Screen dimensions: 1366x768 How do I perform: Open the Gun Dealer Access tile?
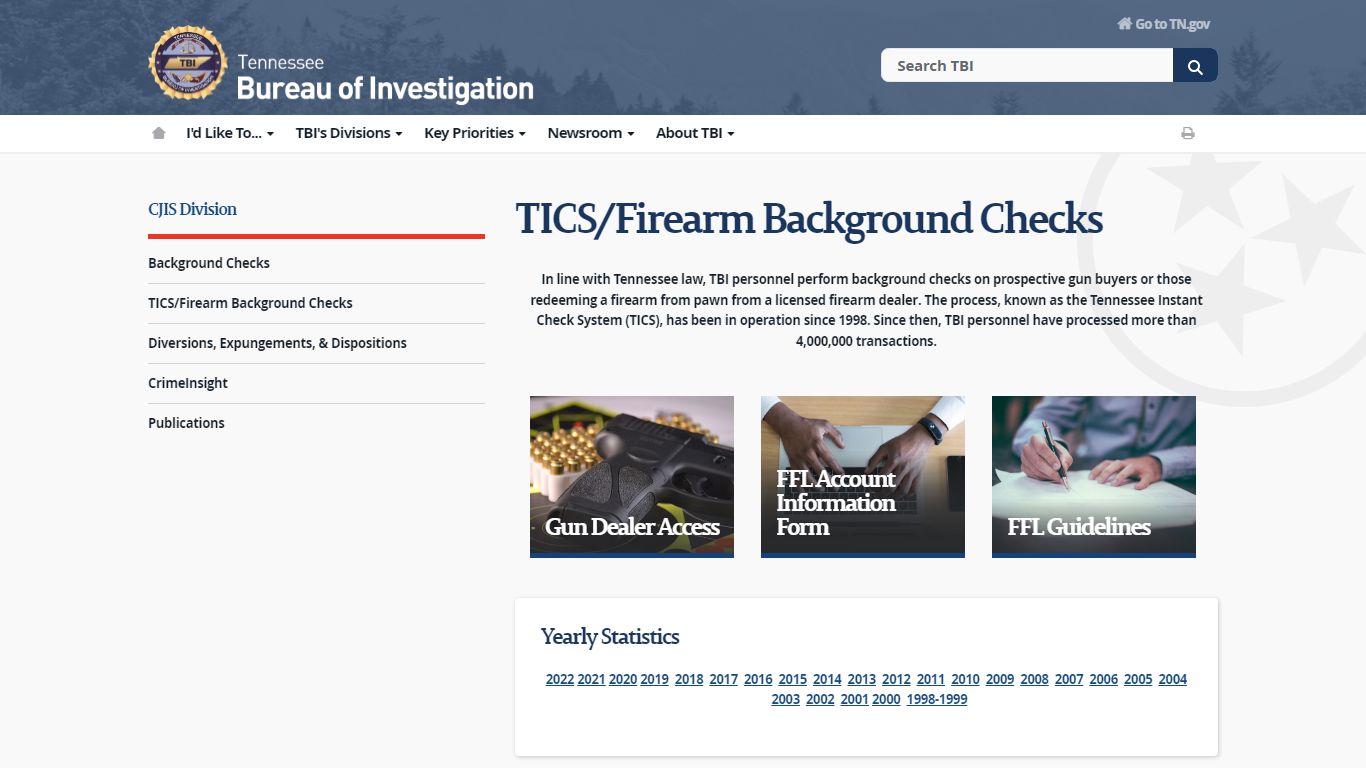point(632,477)
